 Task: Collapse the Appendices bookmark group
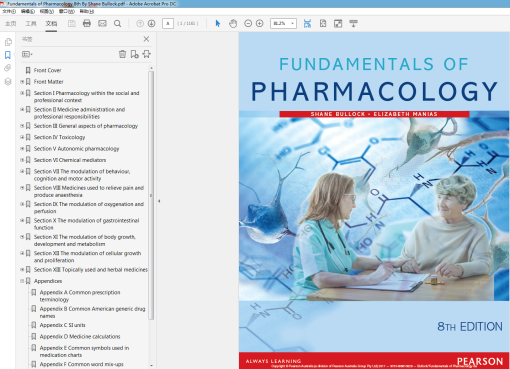click(22, 281)
